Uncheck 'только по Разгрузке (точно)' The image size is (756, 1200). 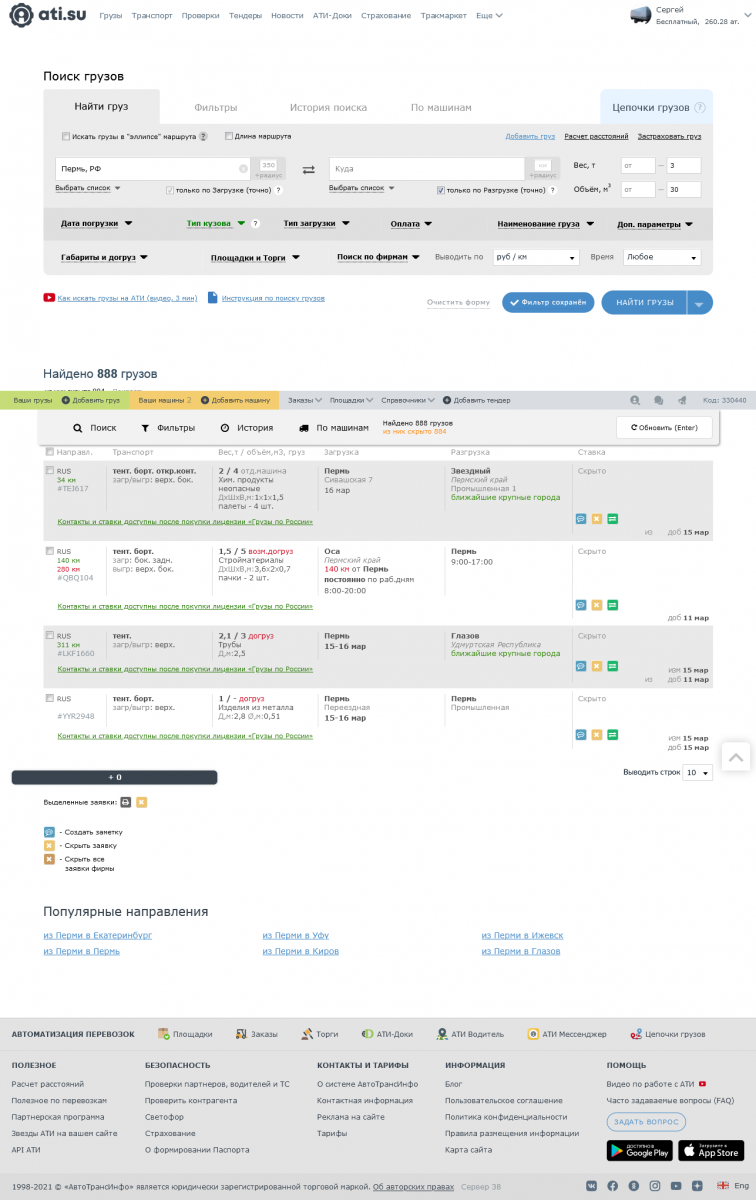point(441,190)
